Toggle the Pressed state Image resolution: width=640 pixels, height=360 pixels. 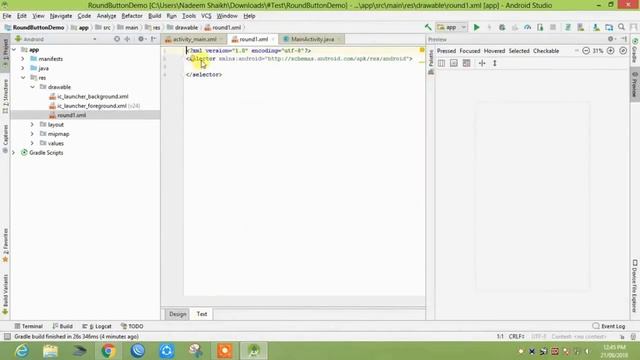(446, 51)
